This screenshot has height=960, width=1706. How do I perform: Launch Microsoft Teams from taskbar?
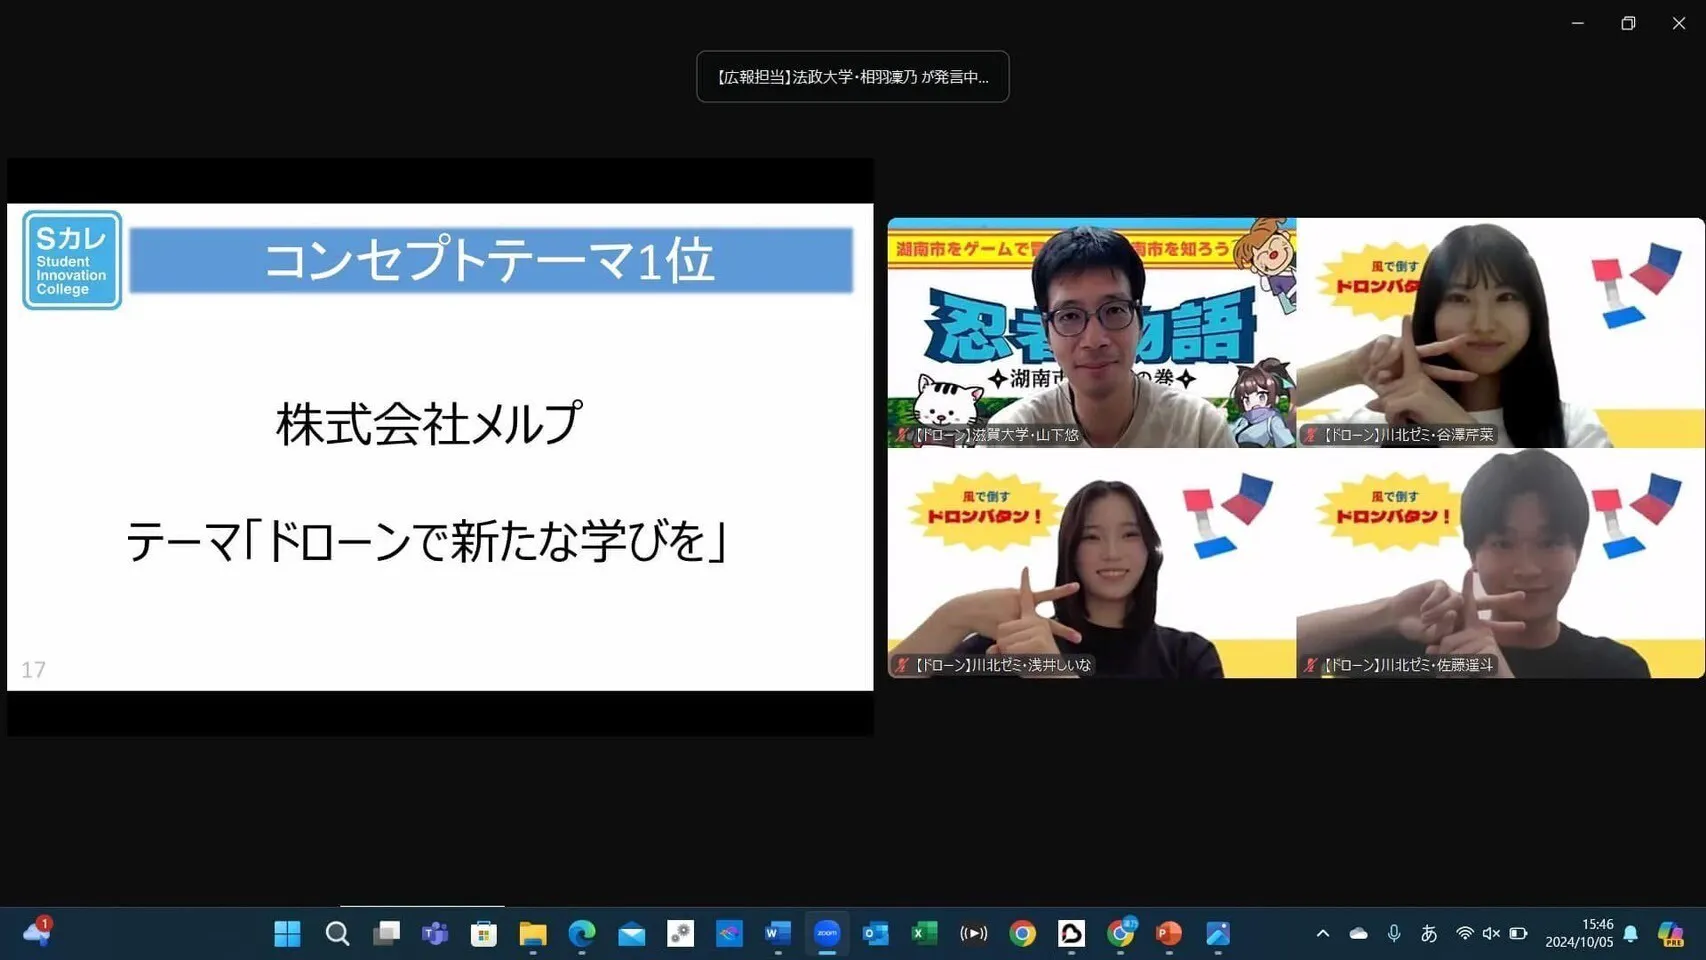435,933
